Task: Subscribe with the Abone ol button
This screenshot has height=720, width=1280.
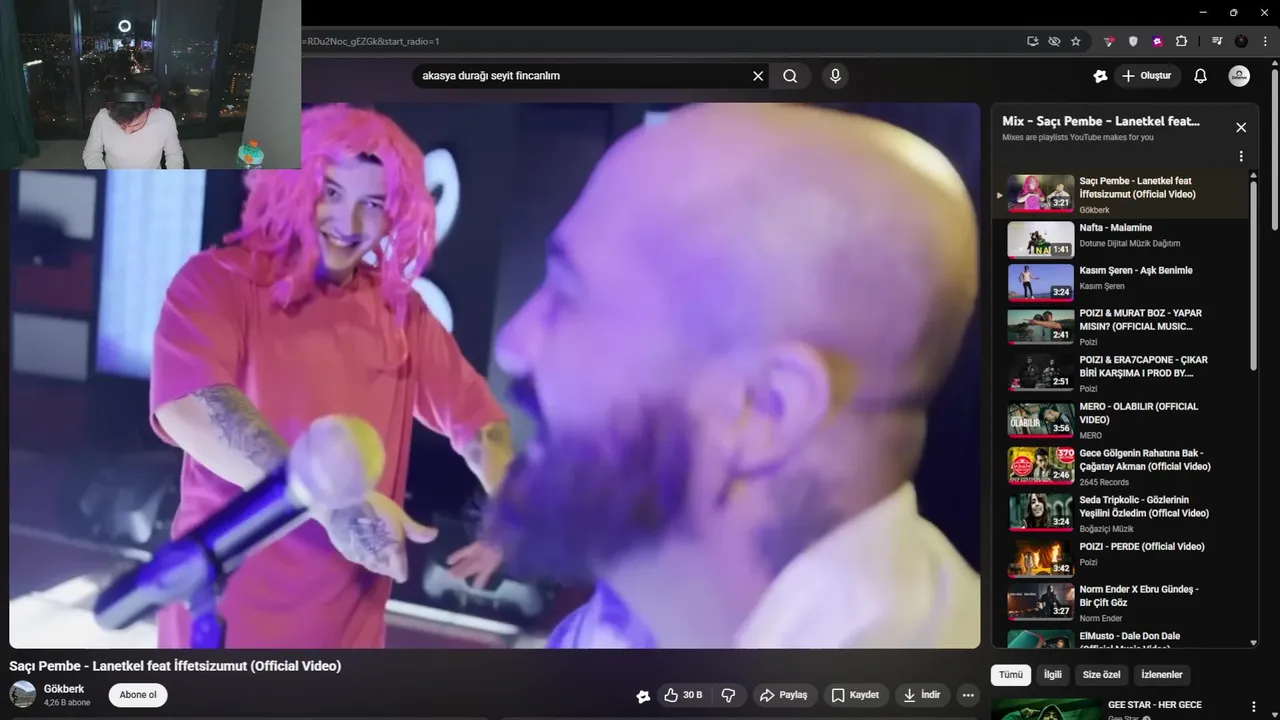Action: (x=138, y=695)
